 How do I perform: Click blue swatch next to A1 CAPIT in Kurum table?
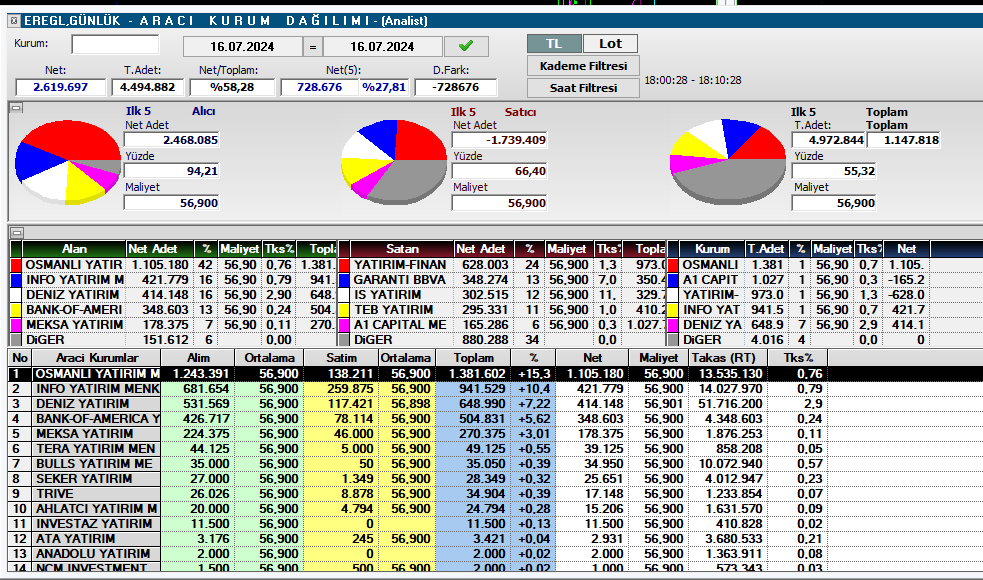[x=673, y=280]
